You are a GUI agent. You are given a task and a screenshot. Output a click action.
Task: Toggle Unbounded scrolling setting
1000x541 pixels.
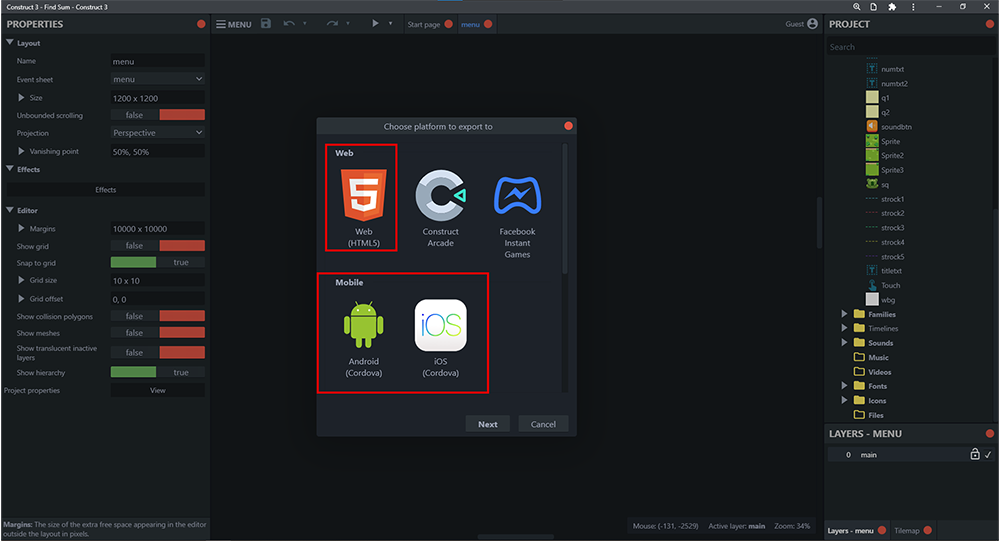click(x=158, y=115)
